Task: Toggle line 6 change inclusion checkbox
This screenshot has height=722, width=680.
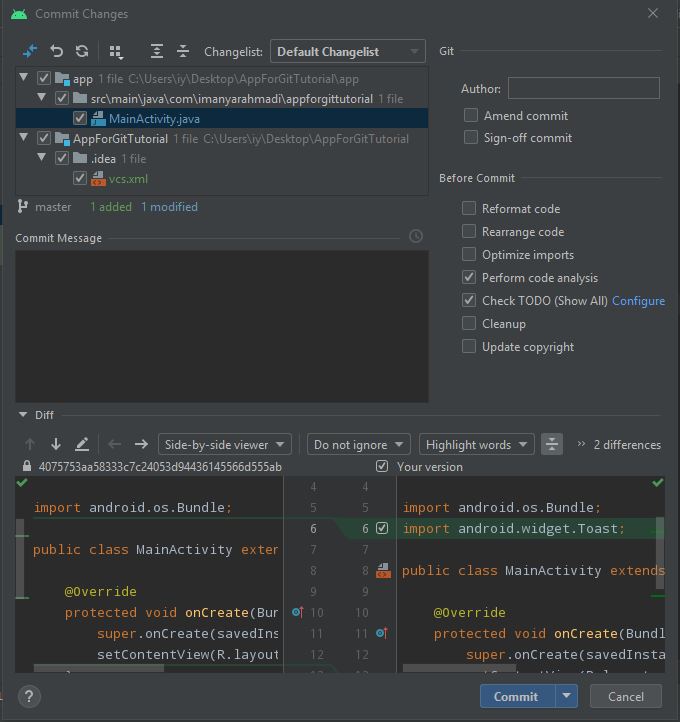Action: click(x=382, y=528)
